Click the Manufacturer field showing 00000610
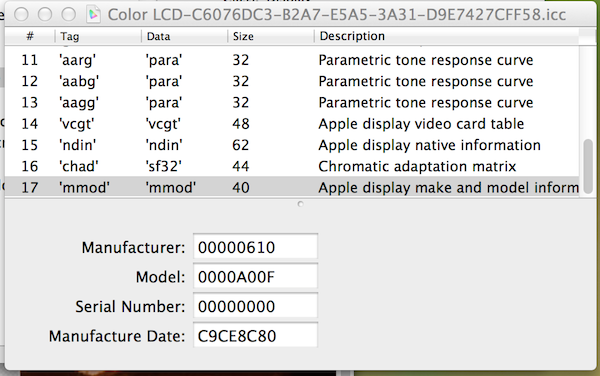 pos(255,247)
